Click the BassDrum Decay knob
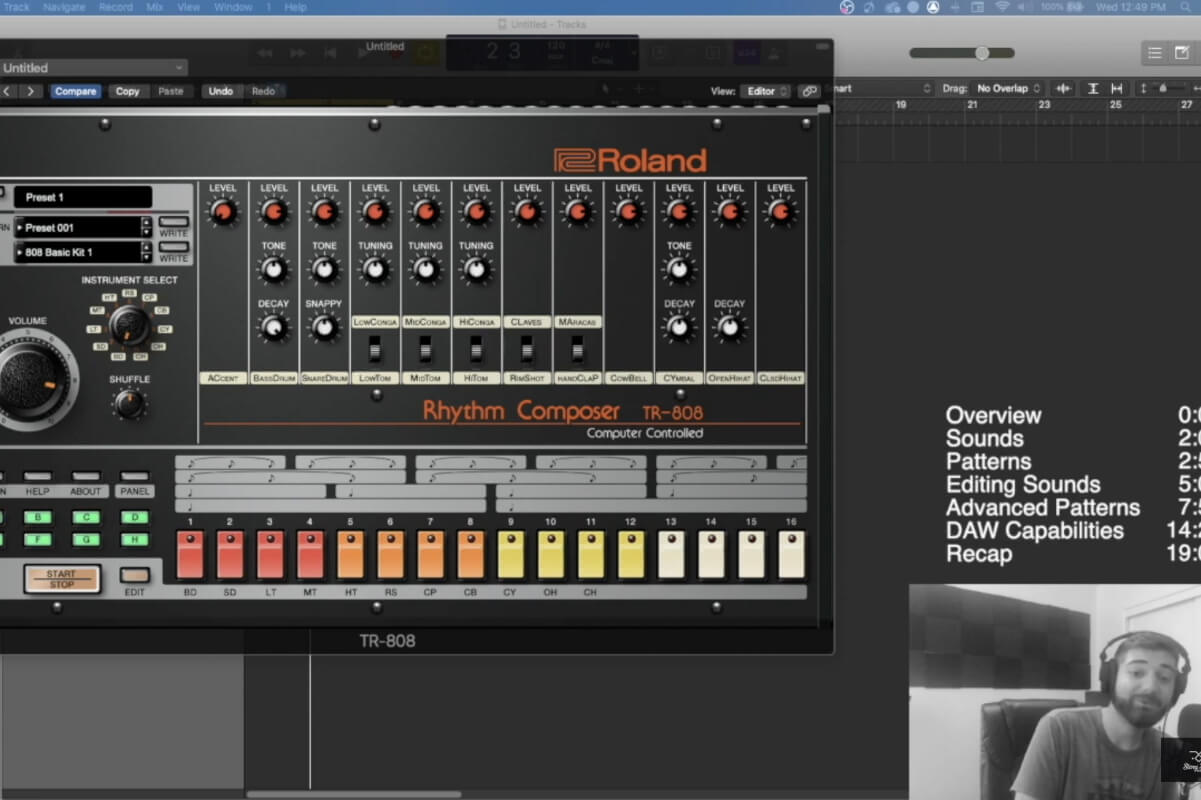 (273, 327)
